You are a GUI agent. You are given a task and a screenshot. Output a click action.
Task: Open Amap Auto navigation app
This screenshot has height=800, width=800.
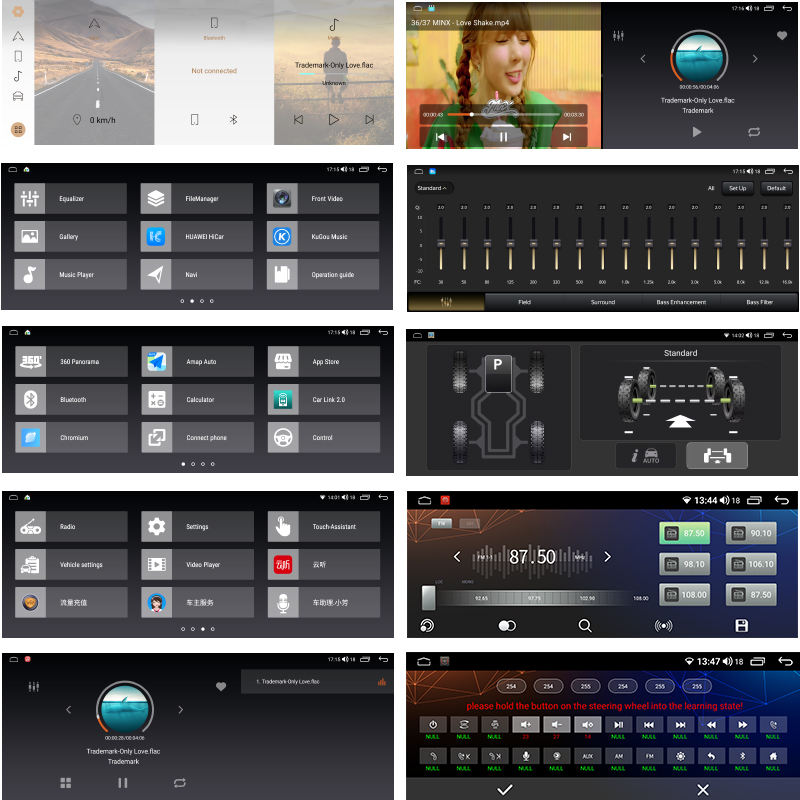point(197,361)
